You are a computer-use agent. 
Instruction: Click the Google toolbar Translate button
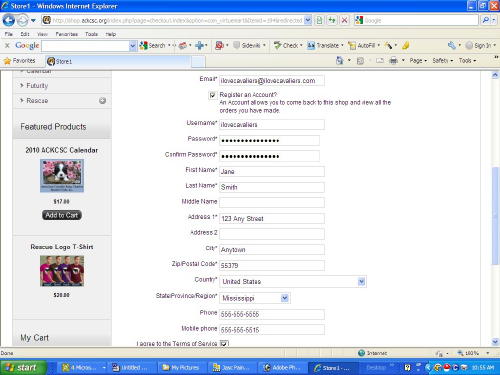click(x=323, y=45)
